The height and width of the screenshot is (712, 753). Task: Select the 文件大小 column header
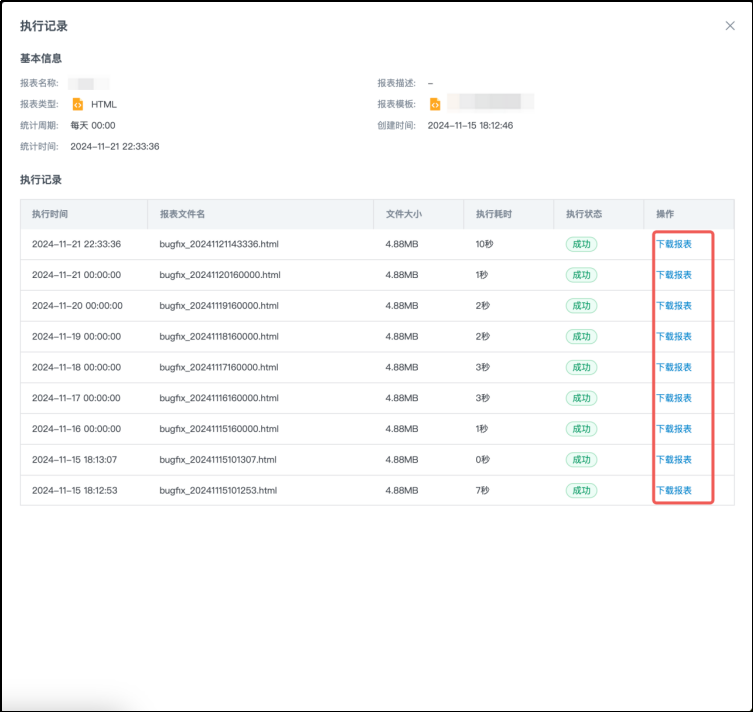(x=404, y=214)
